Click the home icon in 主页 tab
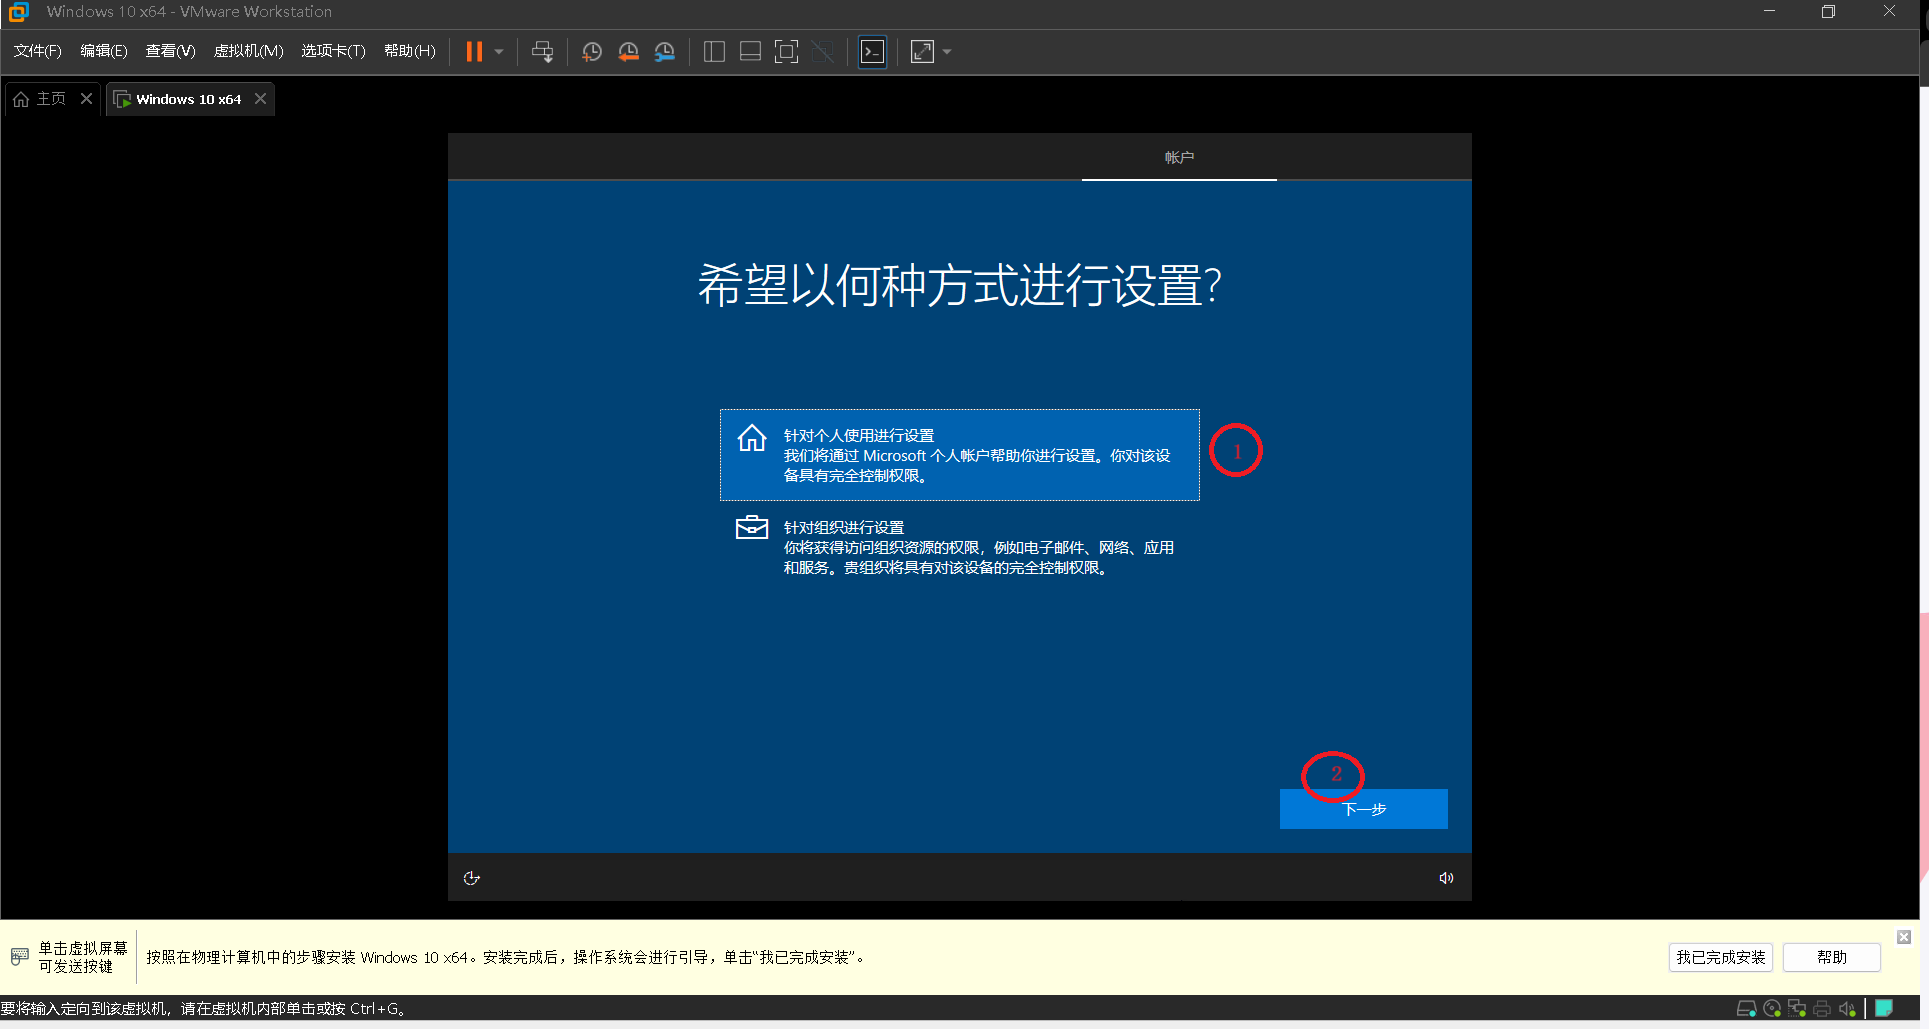 [x=21, y=99]
